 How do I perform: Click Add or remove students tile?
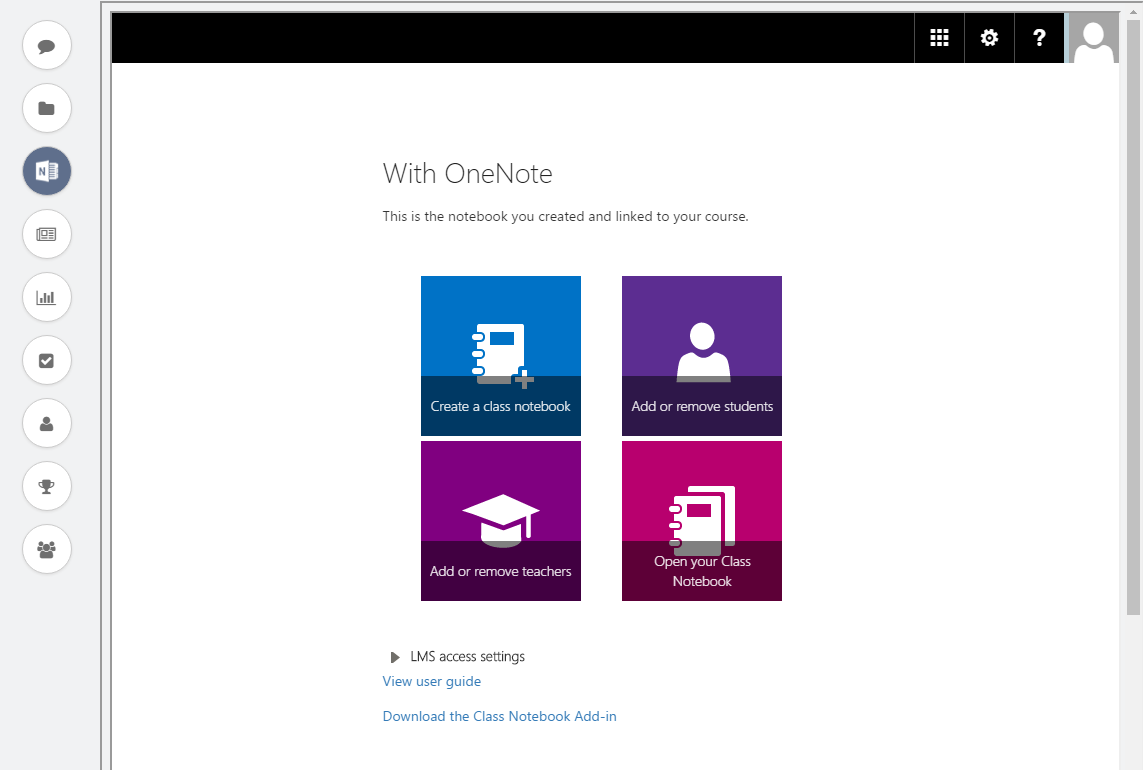coord(702,356)
